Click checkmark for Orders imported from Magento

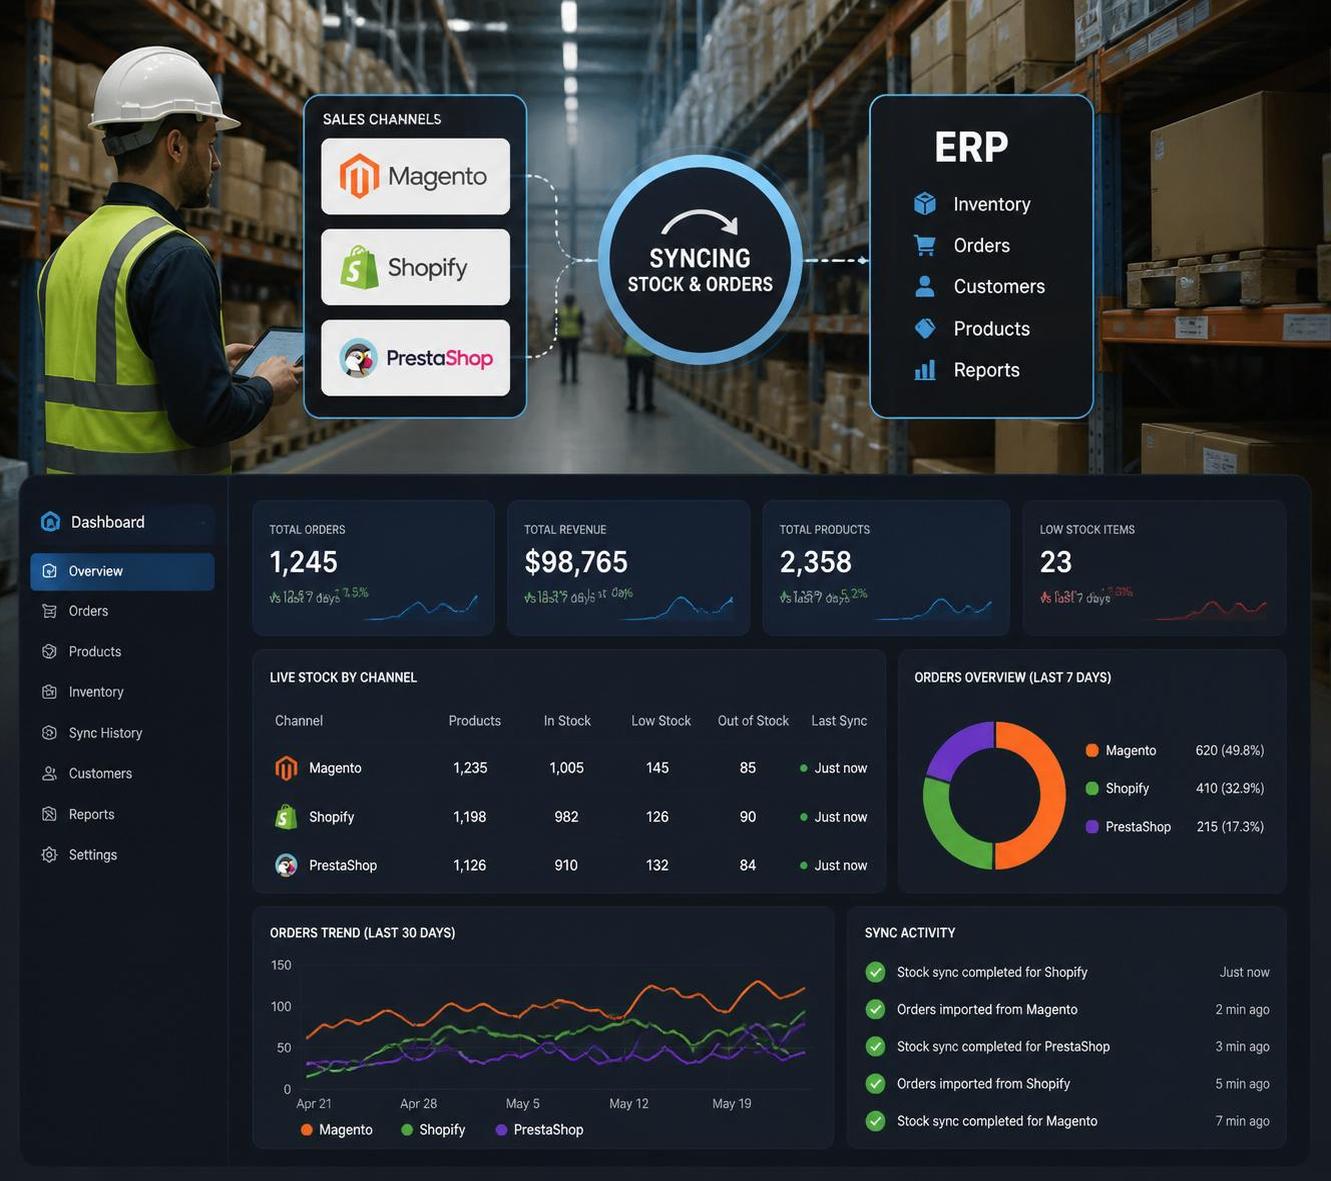coord(875,1009)
